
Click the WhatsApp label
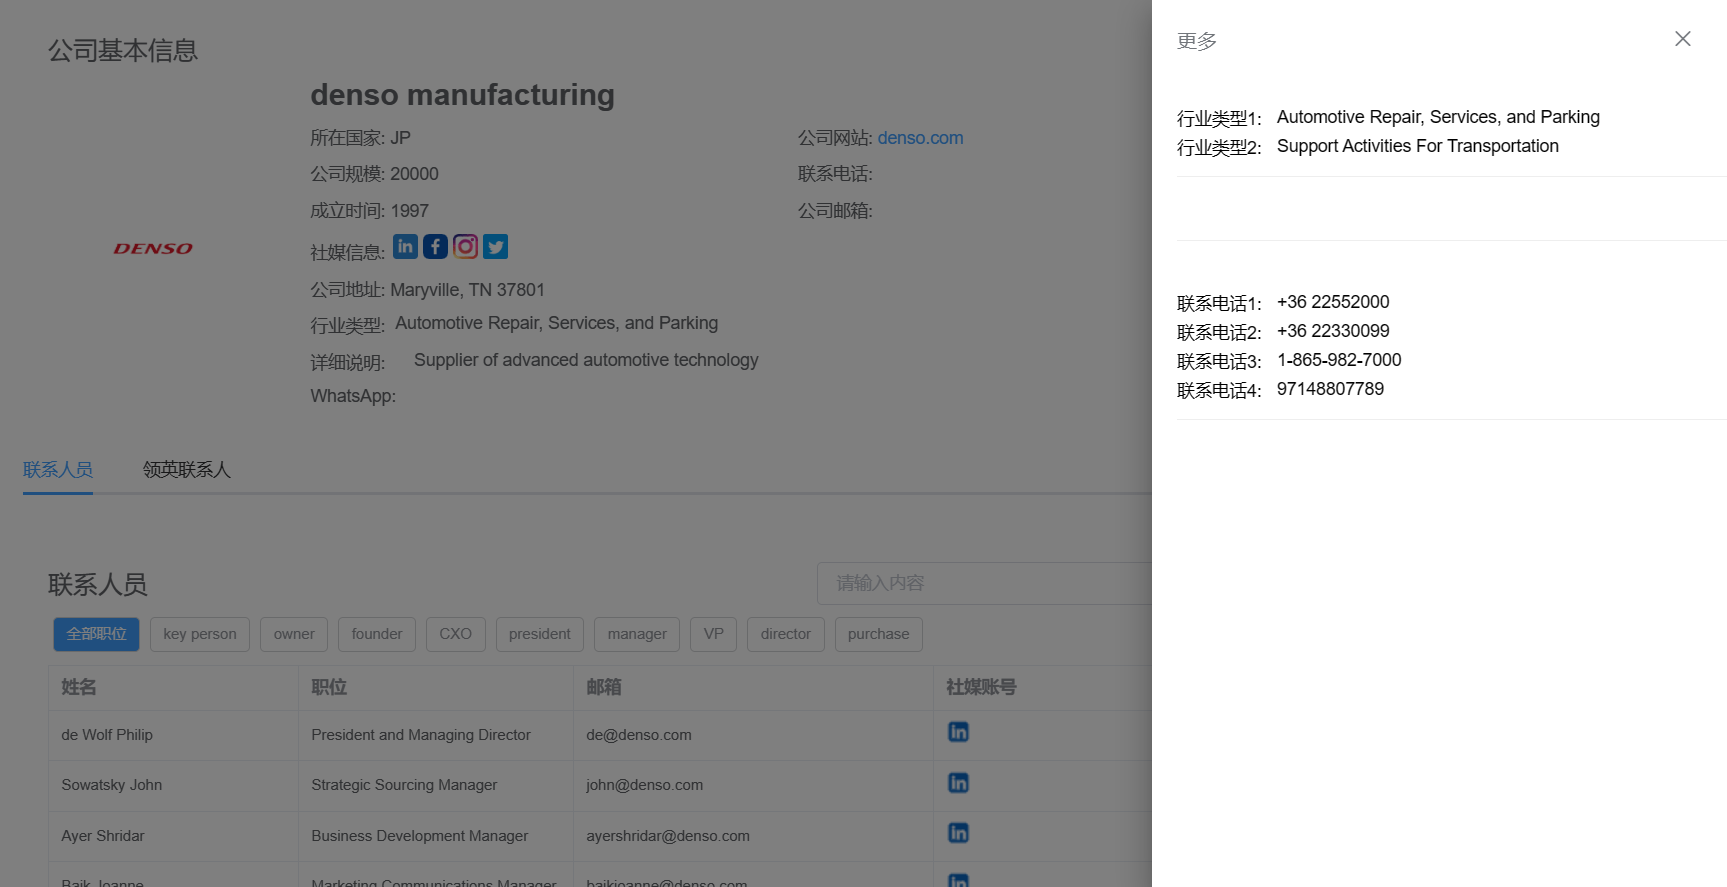click(353, 396)
